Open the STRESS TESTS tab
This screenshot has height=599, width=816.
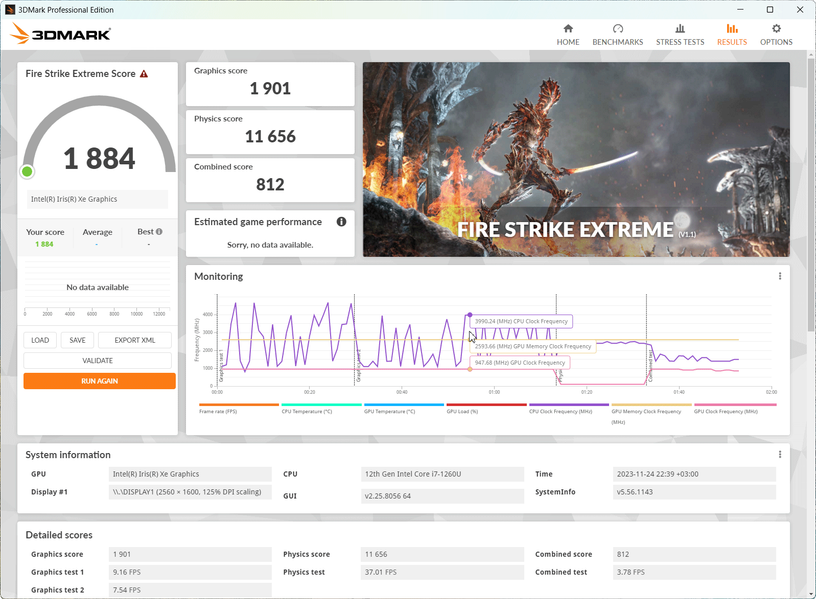pyautogui.click(x=680, y=35)
